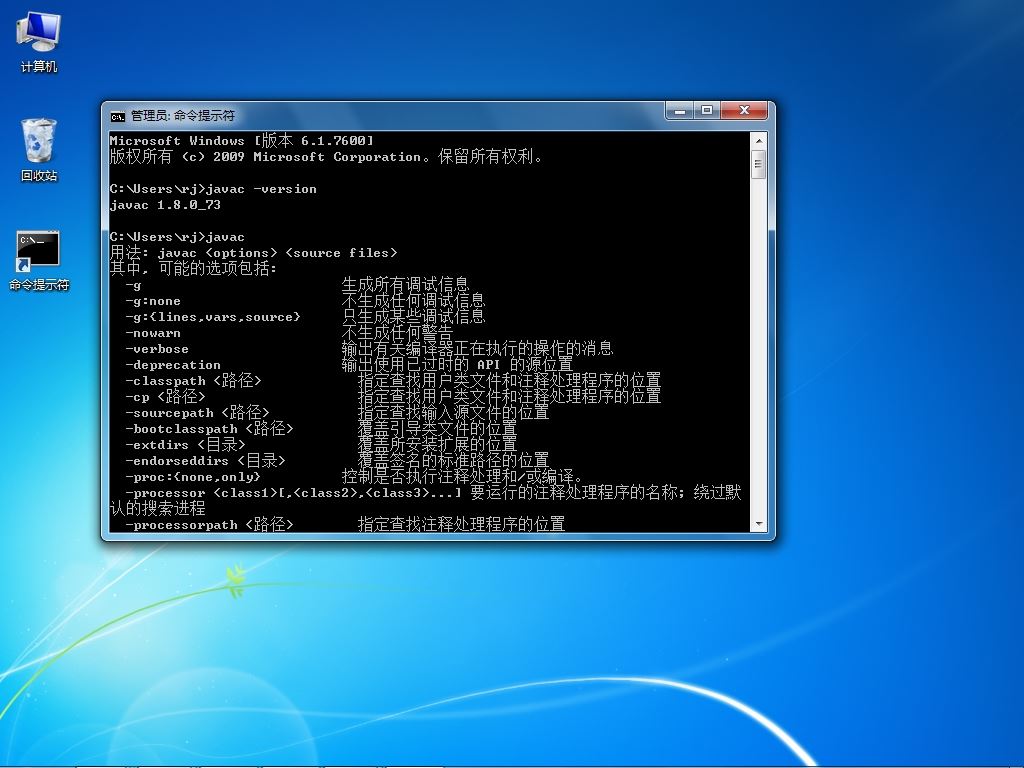Select the 命令提示符 shortcut icon on desktop

(39, 260)
